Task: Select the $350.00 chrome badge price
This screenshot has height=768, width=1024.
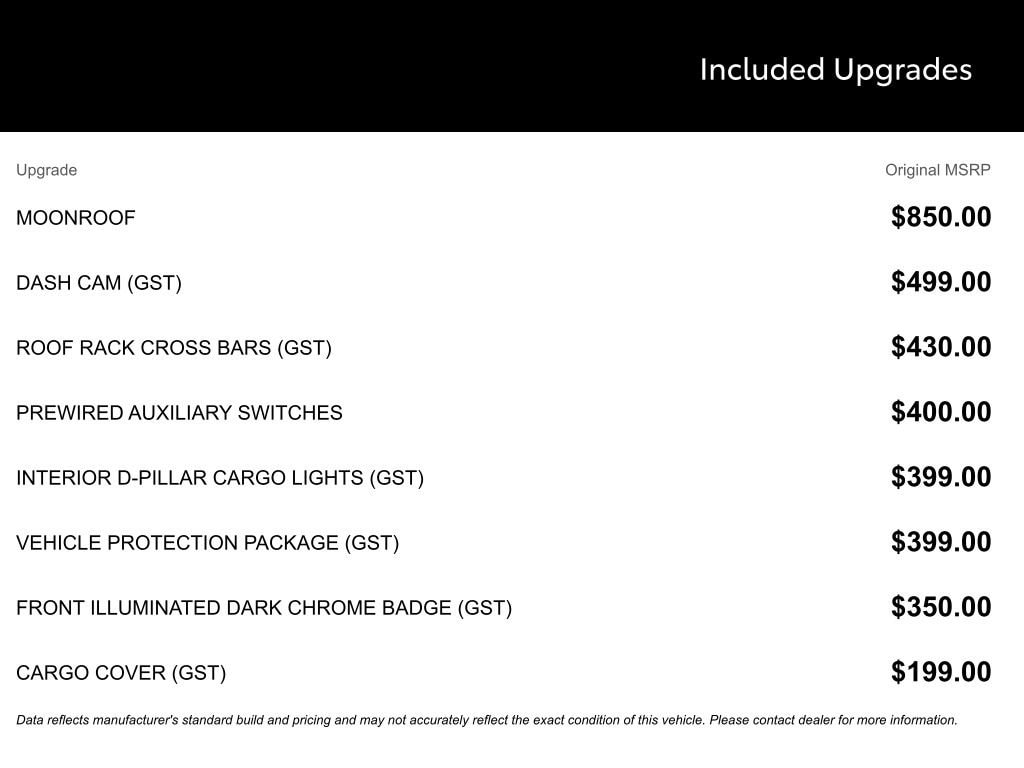Action: pos(941,607)
